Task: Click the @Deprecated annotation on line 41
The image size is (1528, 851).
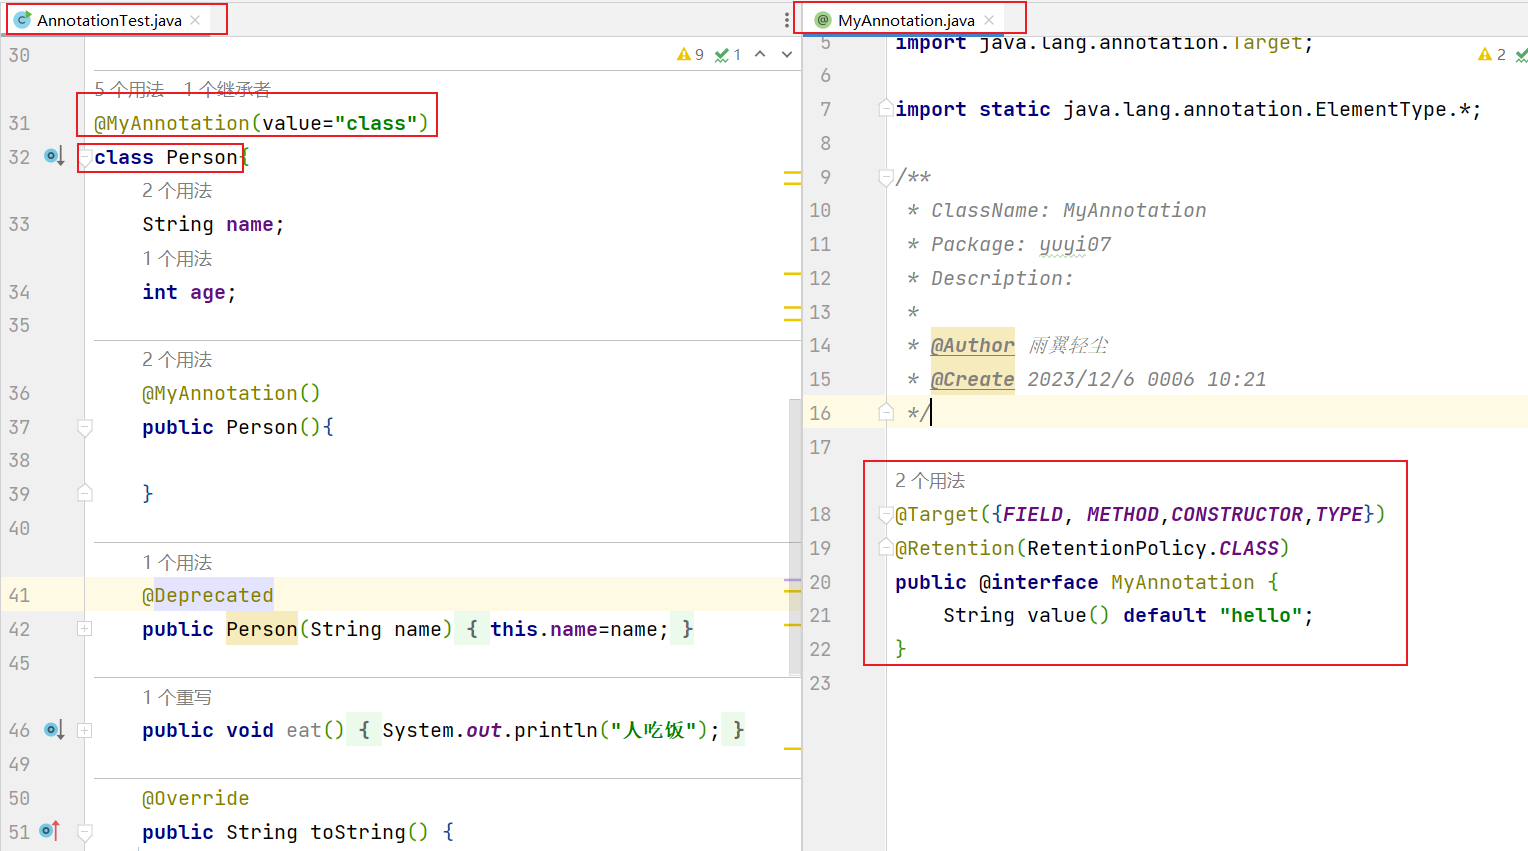Action: pyautogui.click(x=208, y=595)
